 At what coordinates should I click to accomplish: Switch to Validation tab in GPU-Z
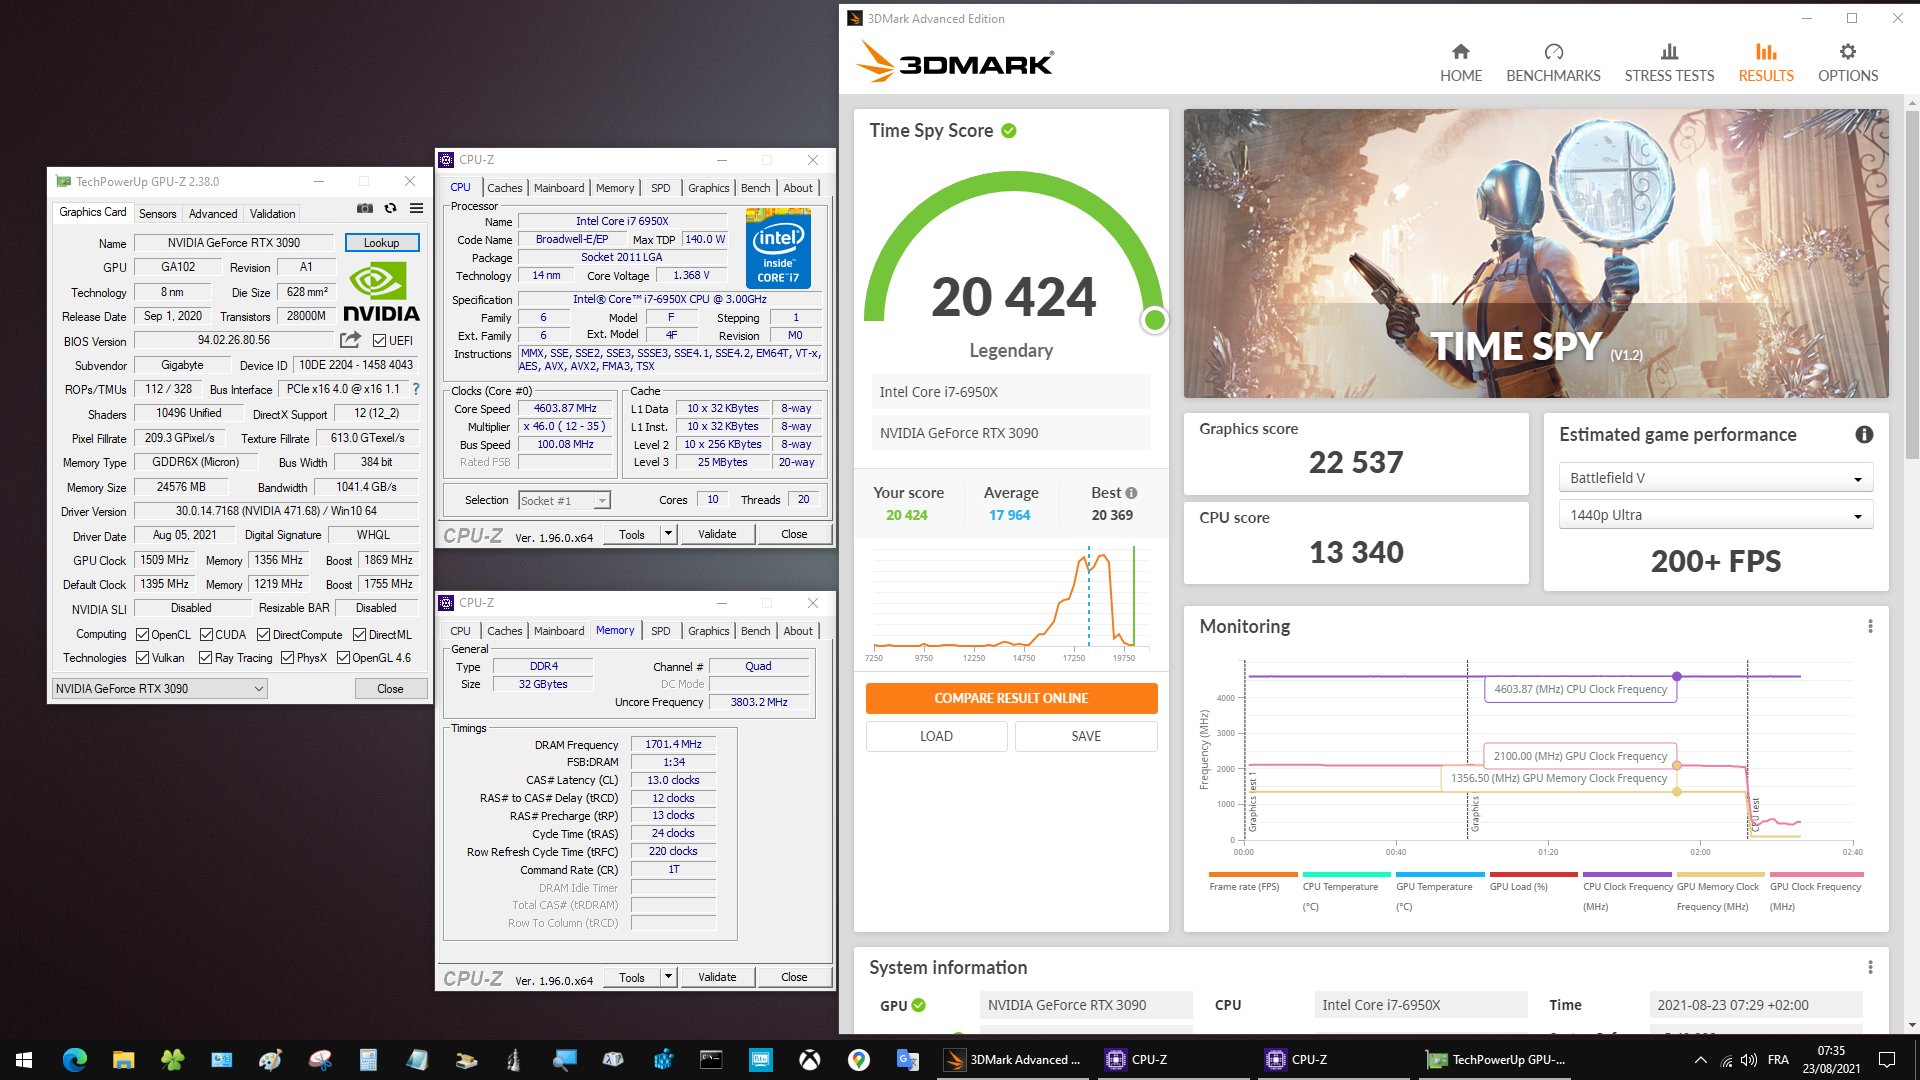click(272, 213)
